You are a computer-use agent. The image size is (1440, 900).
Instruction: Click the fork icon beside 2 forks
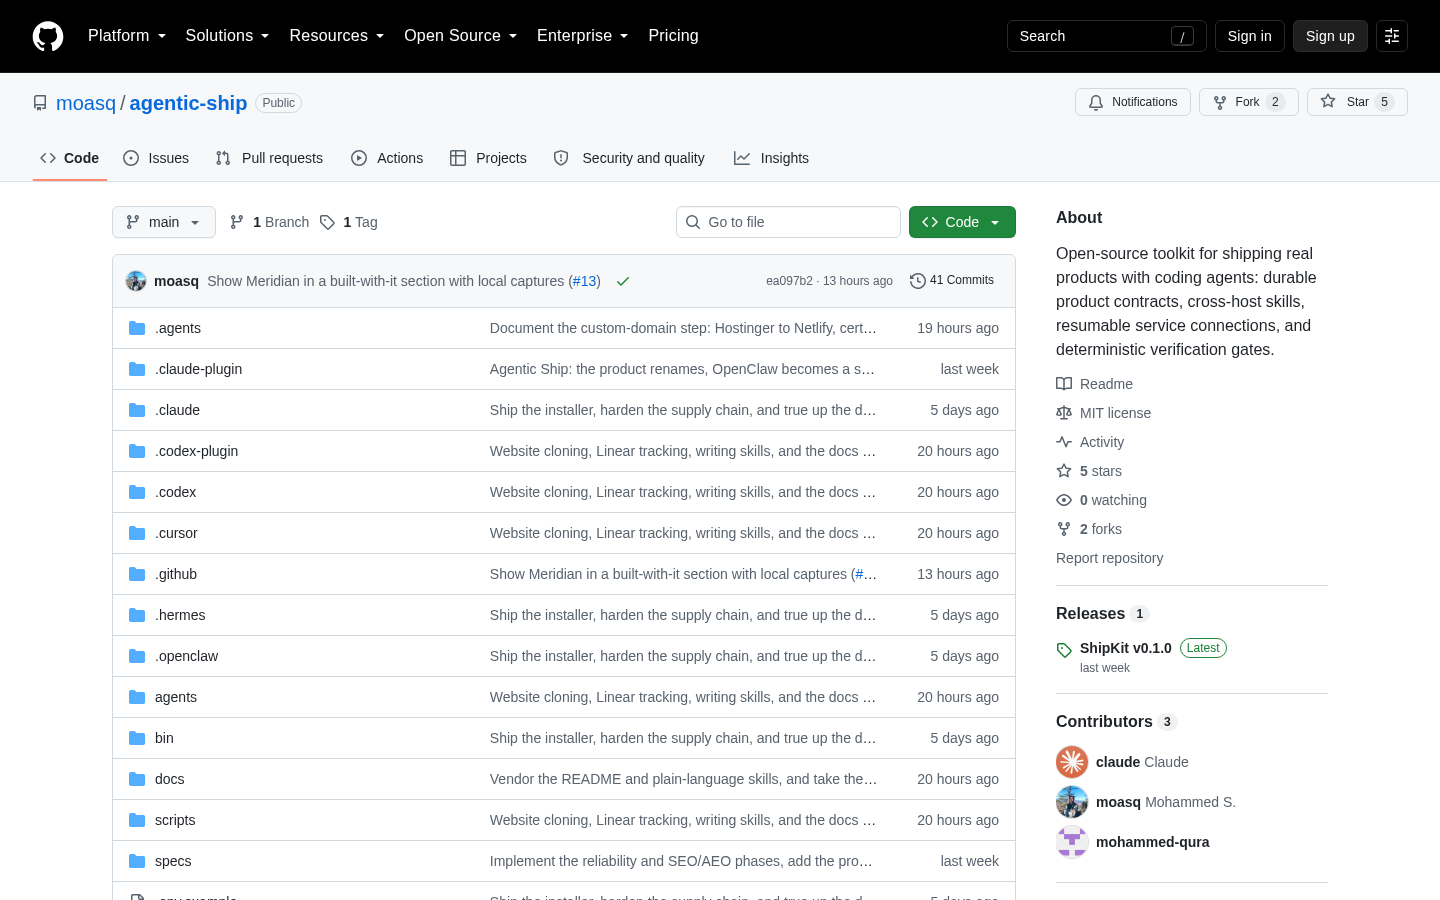[1064, 529]
